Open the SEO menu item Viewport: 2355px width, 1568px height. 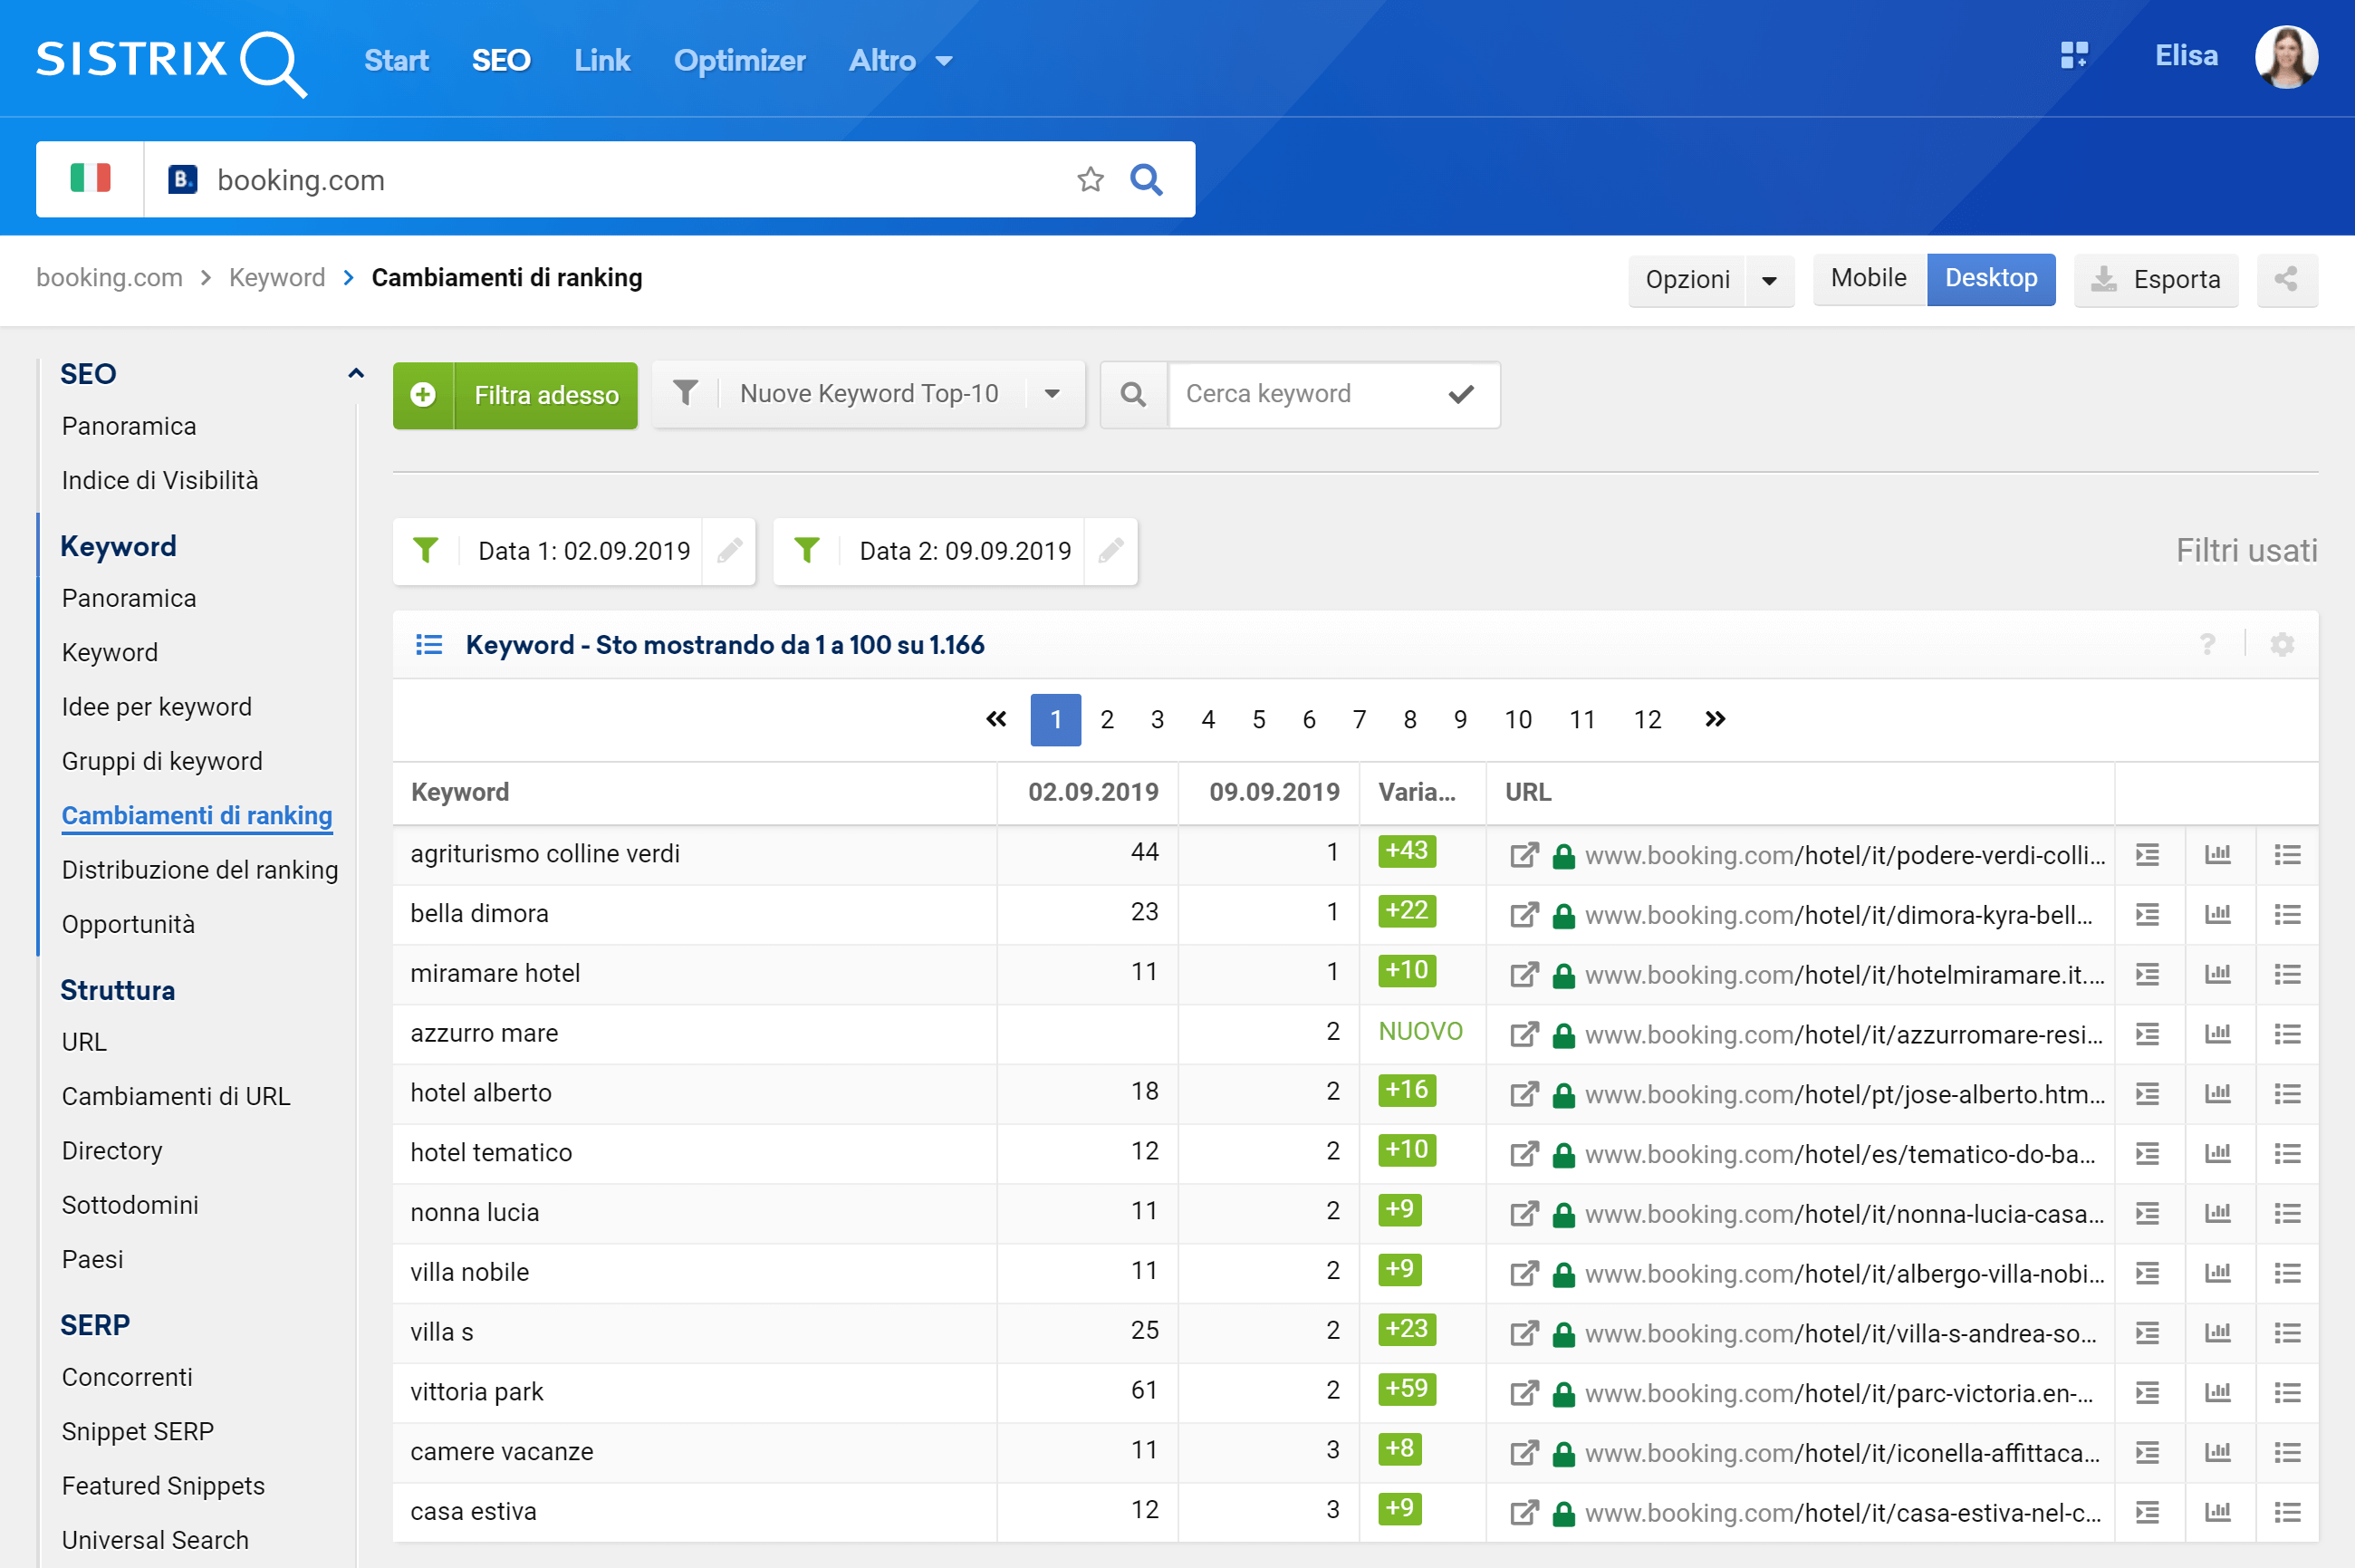[x=501, y=61]
